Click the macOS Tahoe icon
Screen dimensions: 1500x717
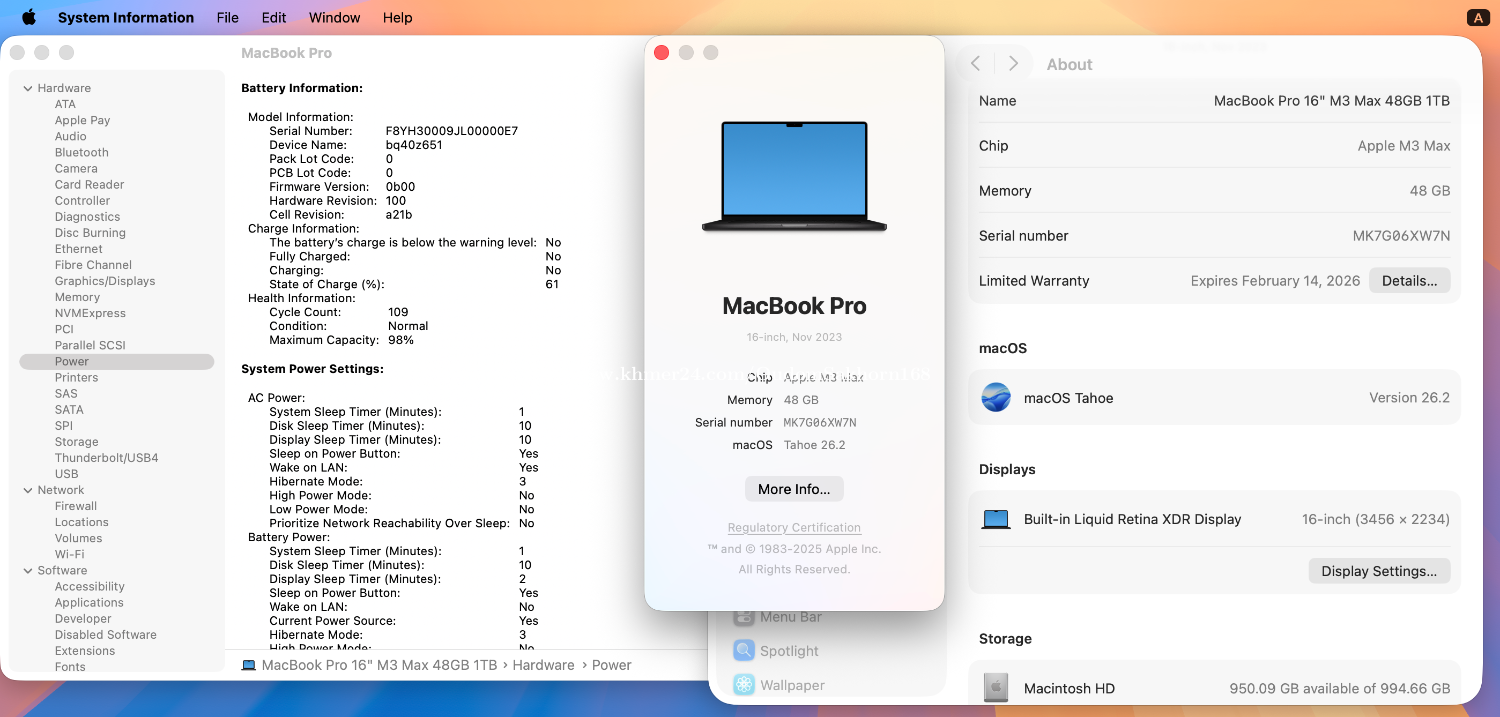point(996,398)
